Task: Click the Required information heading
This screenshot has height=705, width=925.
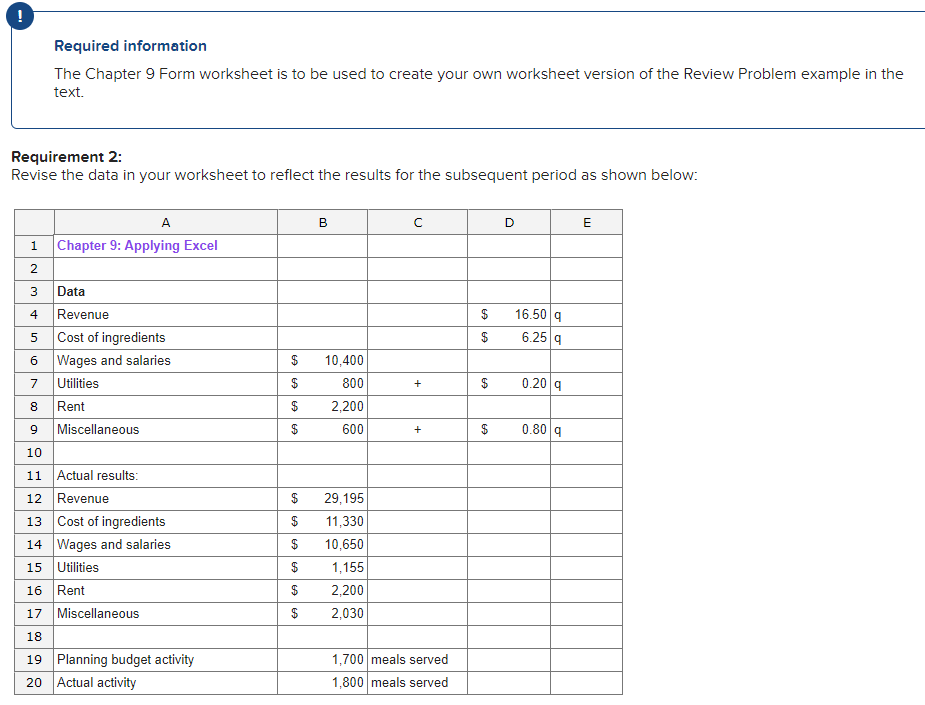Action: (130, 45)
